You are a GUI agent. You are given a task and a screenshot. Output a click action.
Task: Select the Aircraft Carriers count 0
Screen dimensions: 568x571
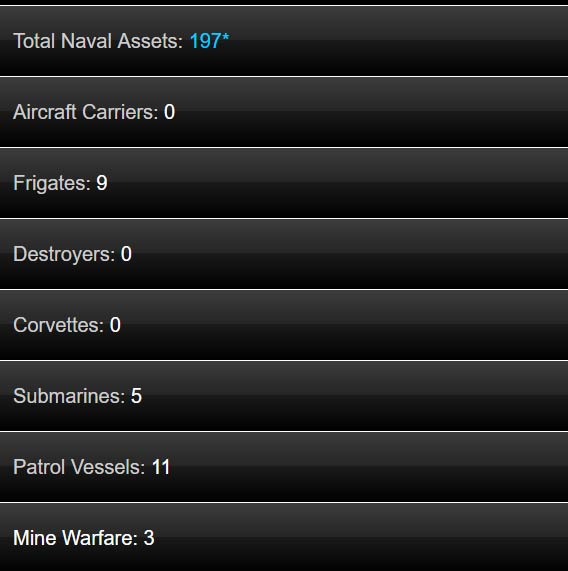[x=169, y=112]
